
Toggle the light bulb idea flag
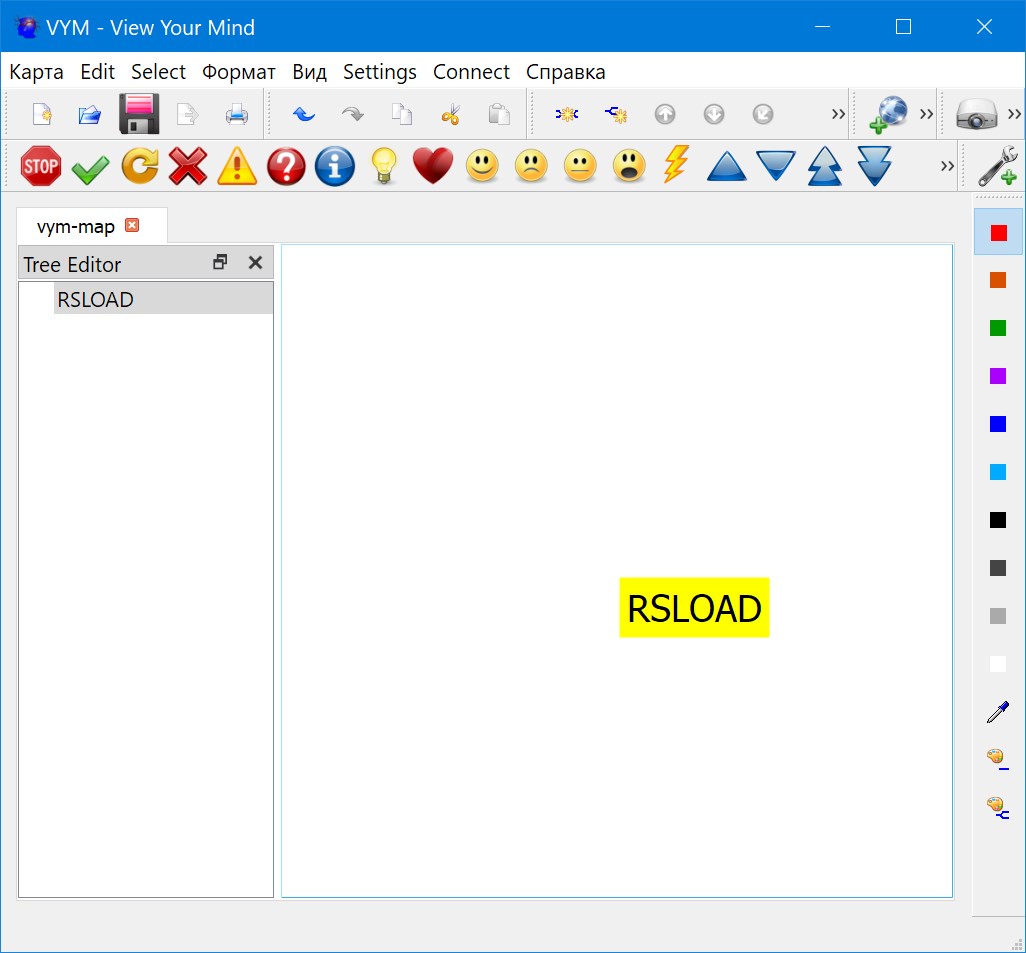coord(384,166)
